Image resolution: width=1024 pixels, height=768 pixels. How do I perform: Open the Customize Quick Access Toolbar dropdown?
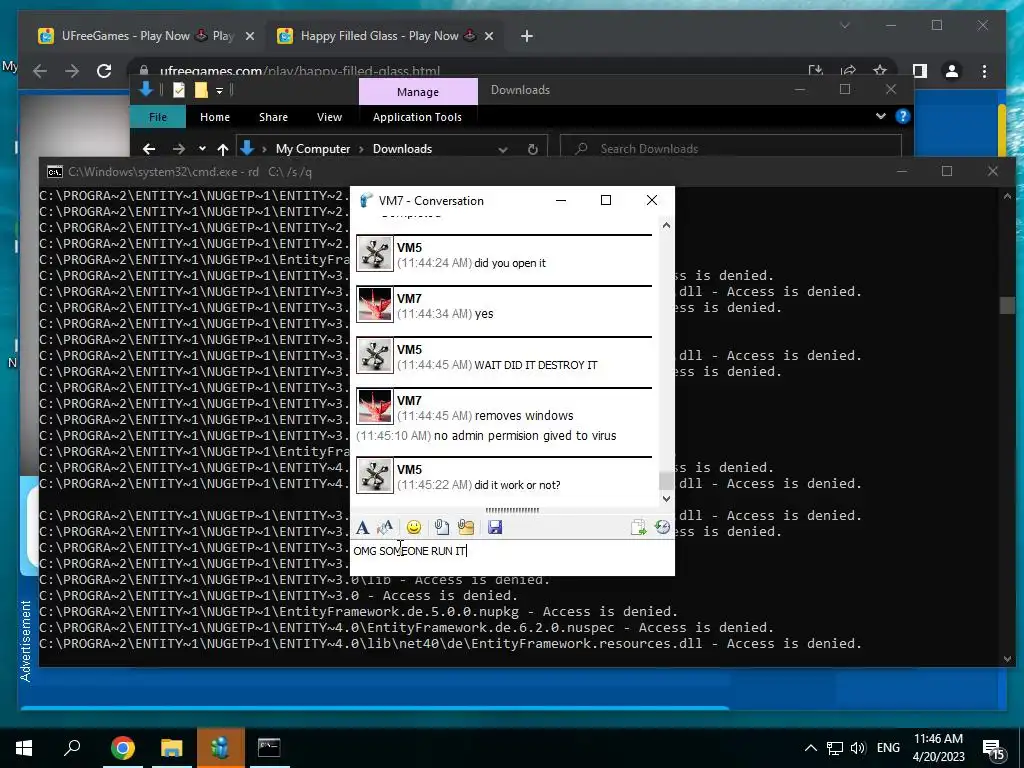coord(219,90)
